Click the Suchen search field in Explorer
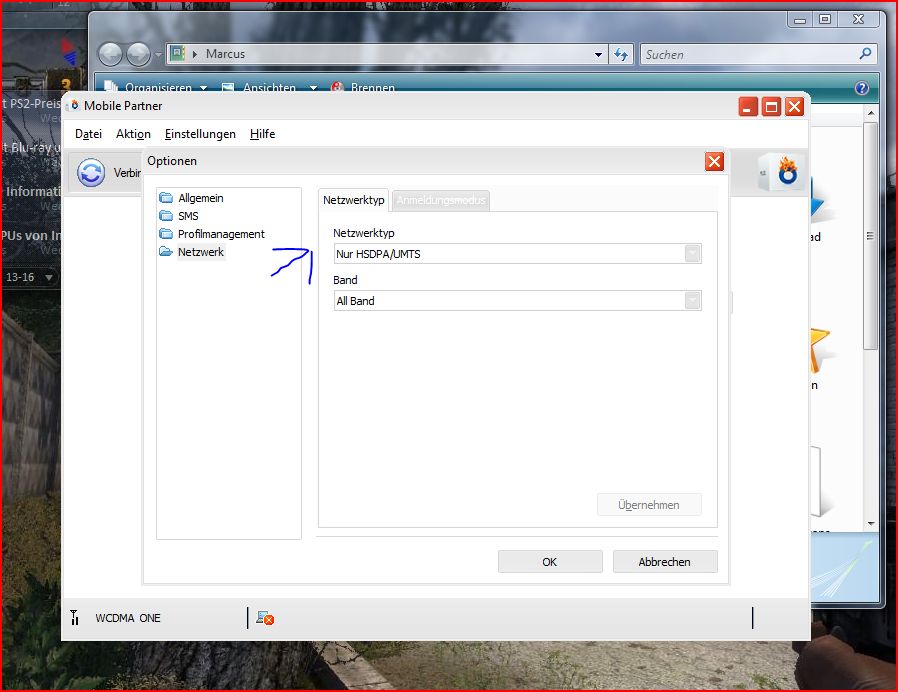Screen dimensions: 898x692 coord(750,54)
